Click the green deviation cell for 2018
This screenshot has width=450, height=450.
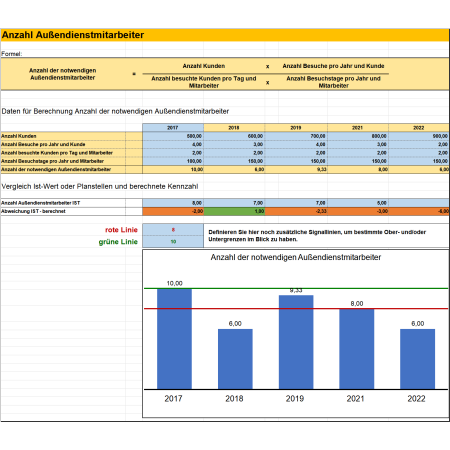tap(234, 211)
